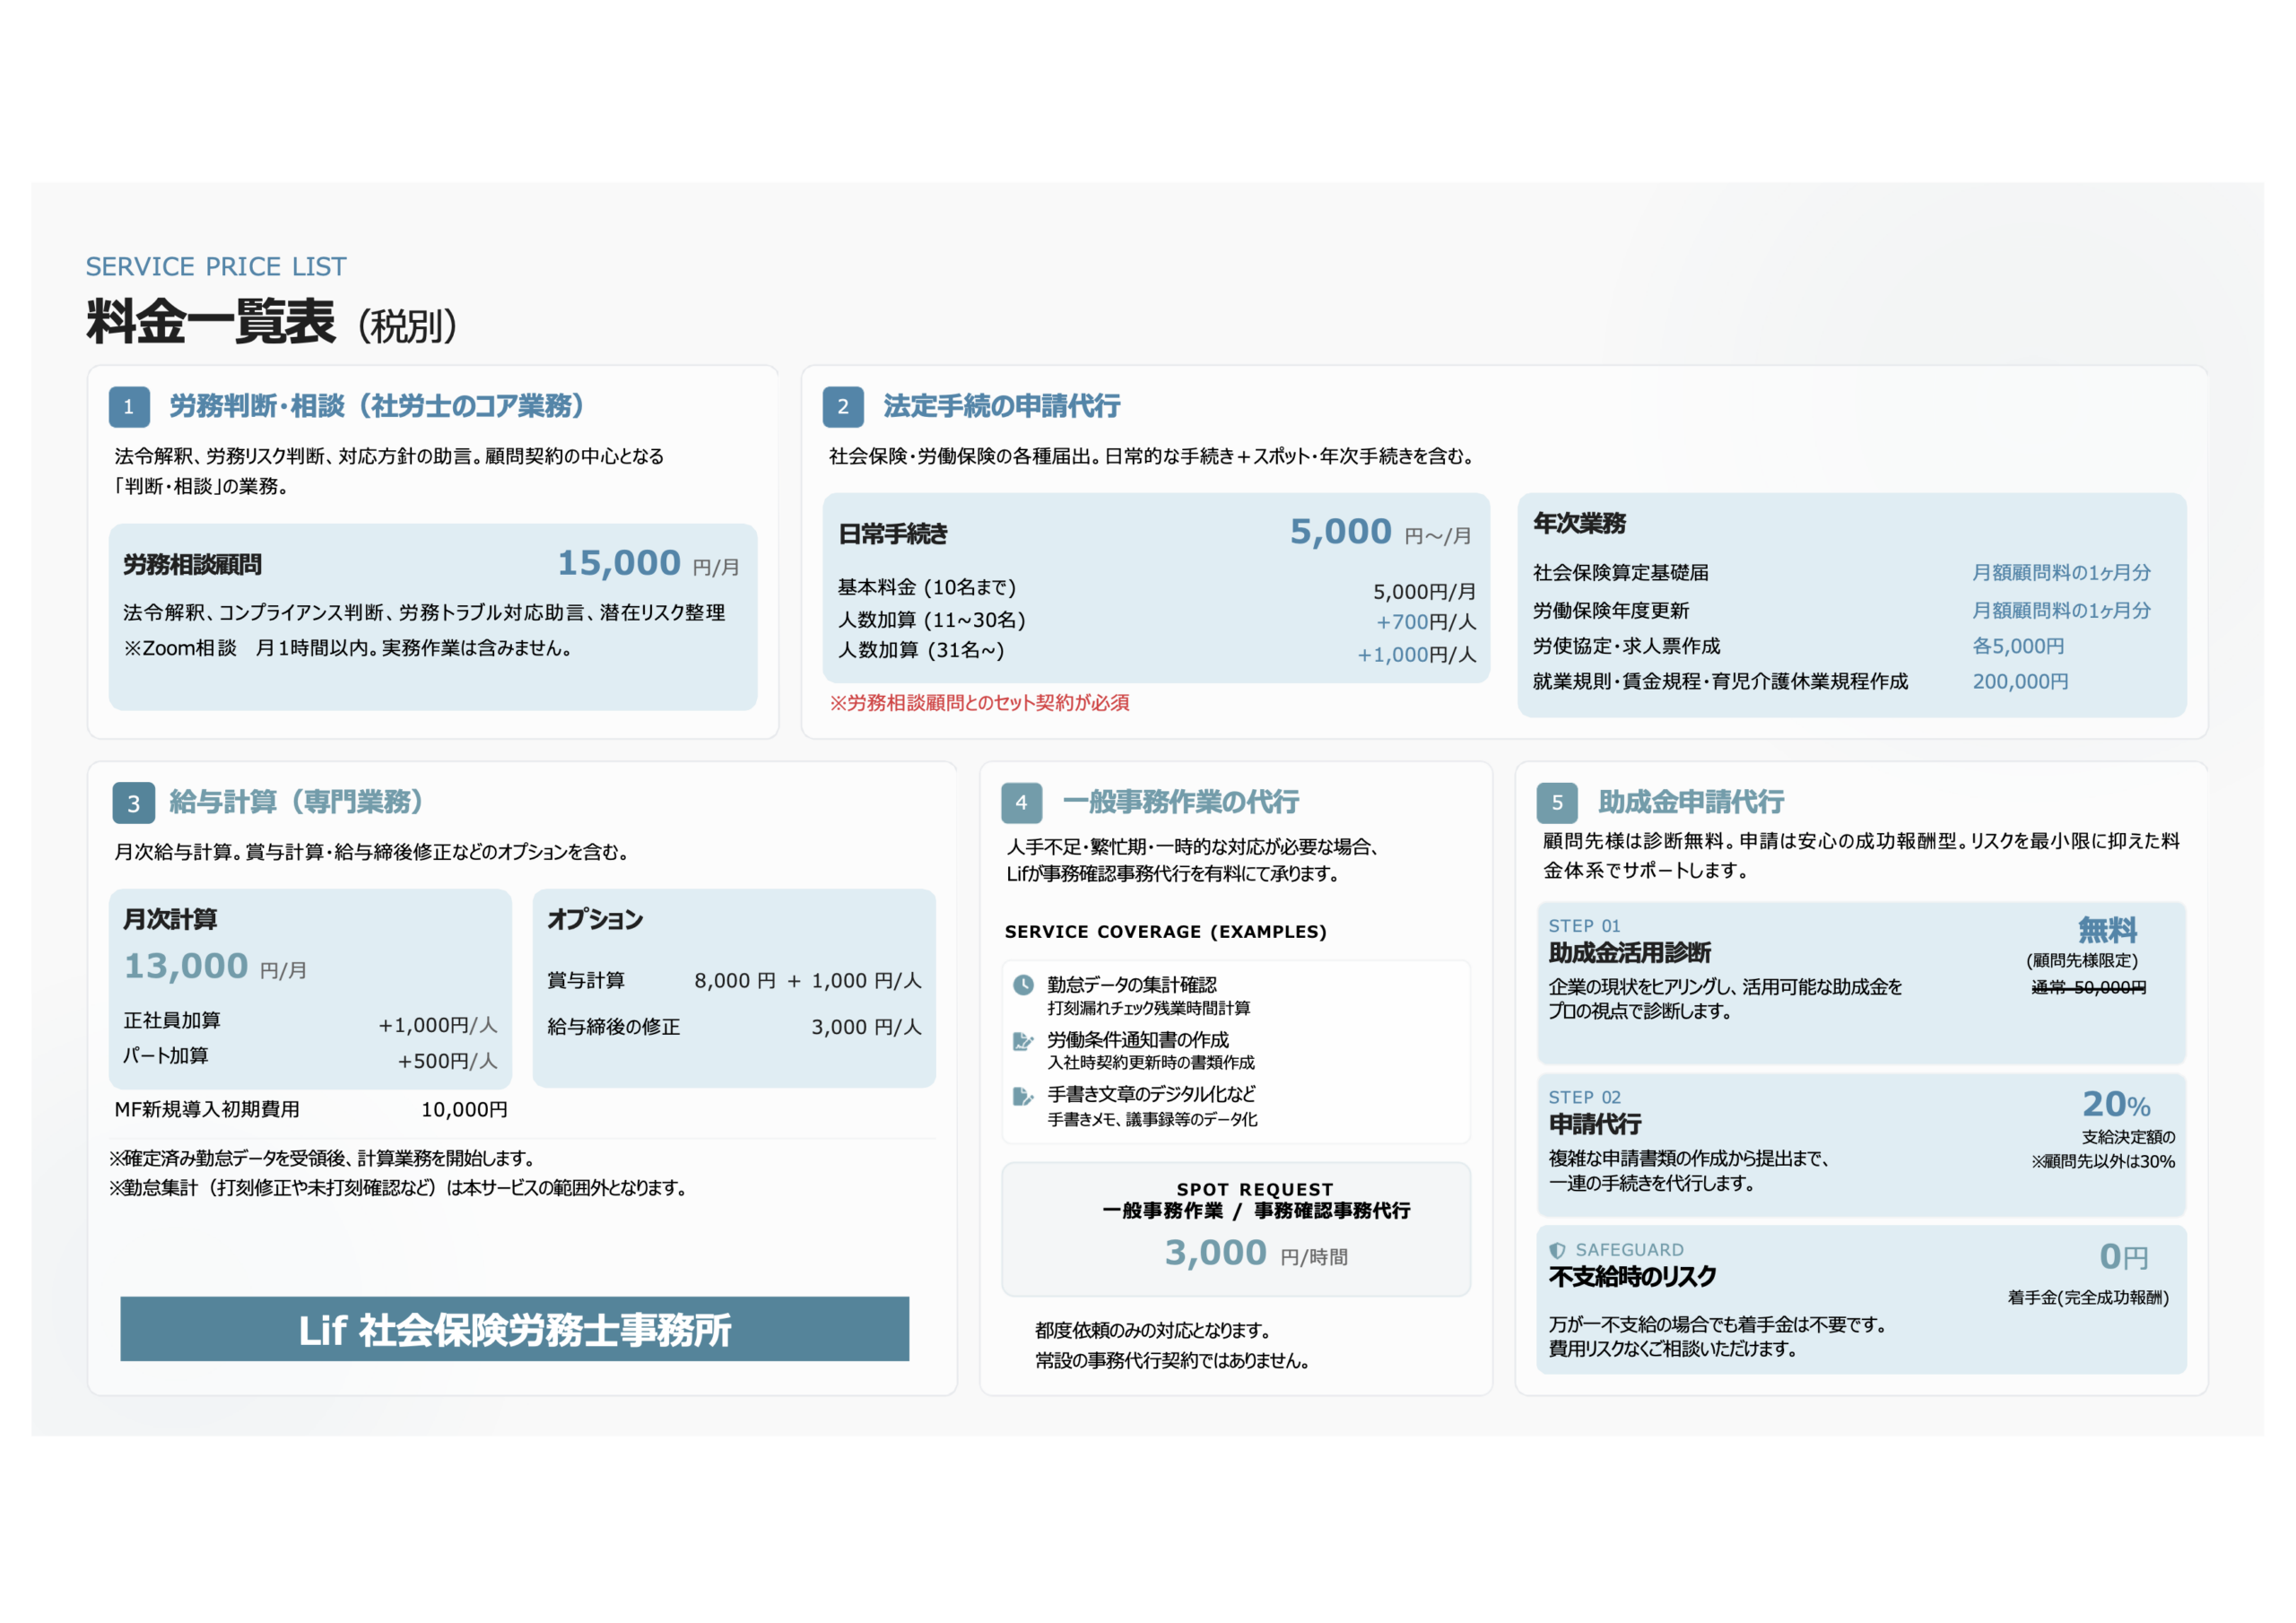
Task: Click the pen icon beside 労働条件通知書の作成
Action: coord(1022,1042)
